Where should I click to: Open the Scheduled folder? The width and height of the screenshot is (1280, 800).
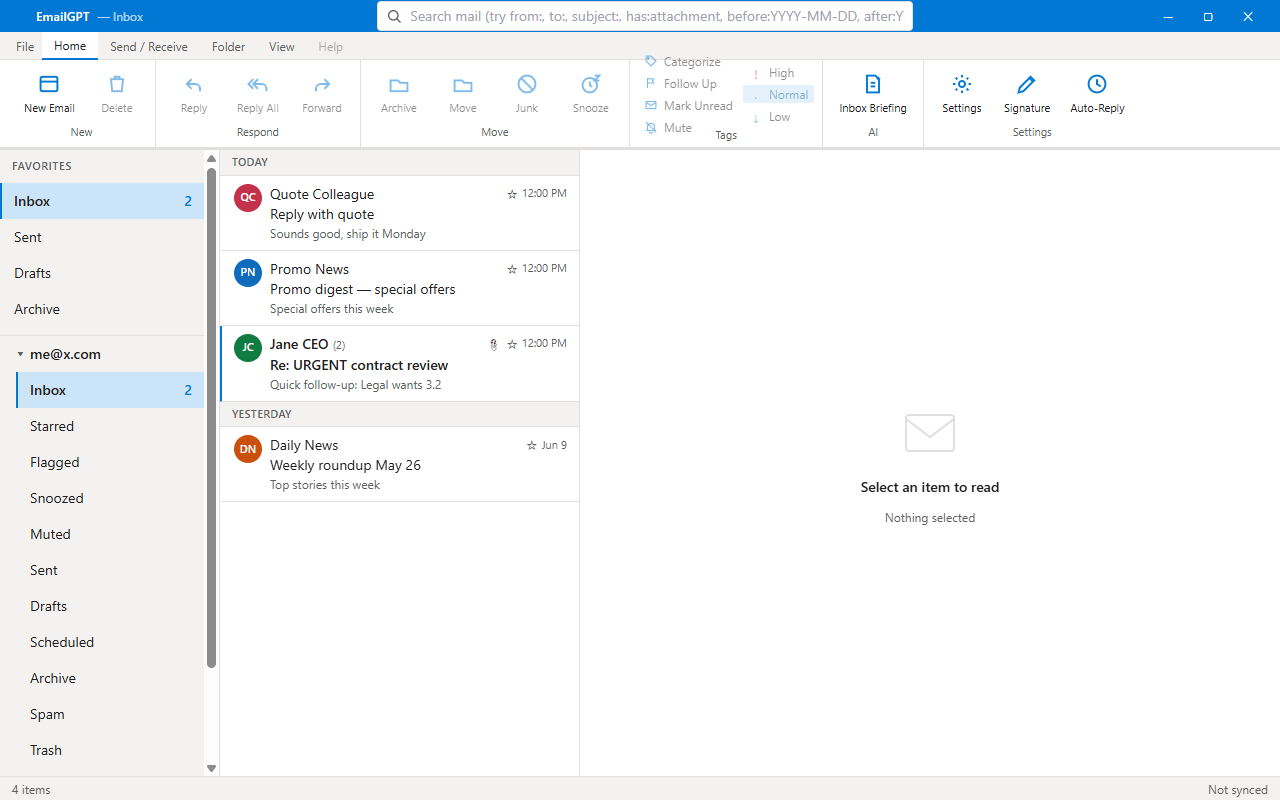coord(110,642)
